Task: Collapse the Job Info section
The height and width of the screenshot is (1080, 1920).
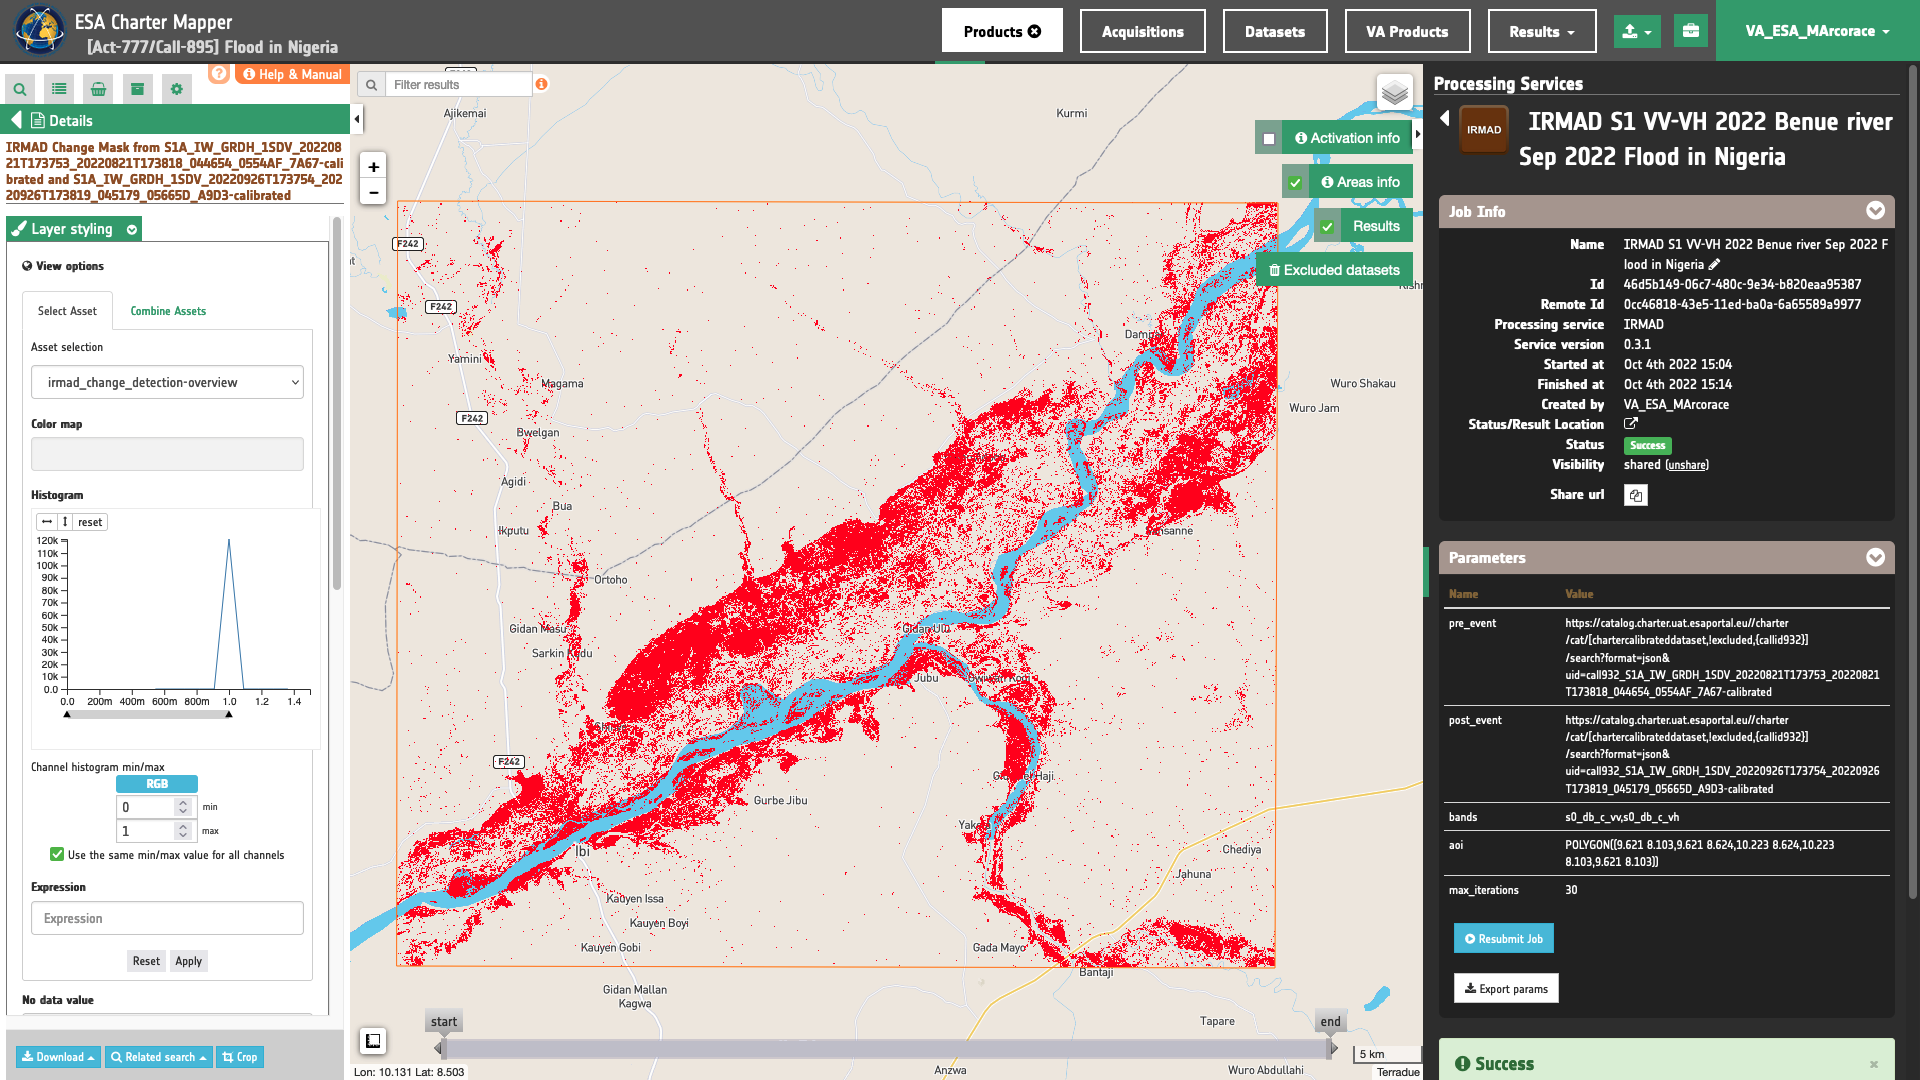Action: click(x=1875, y=211)
